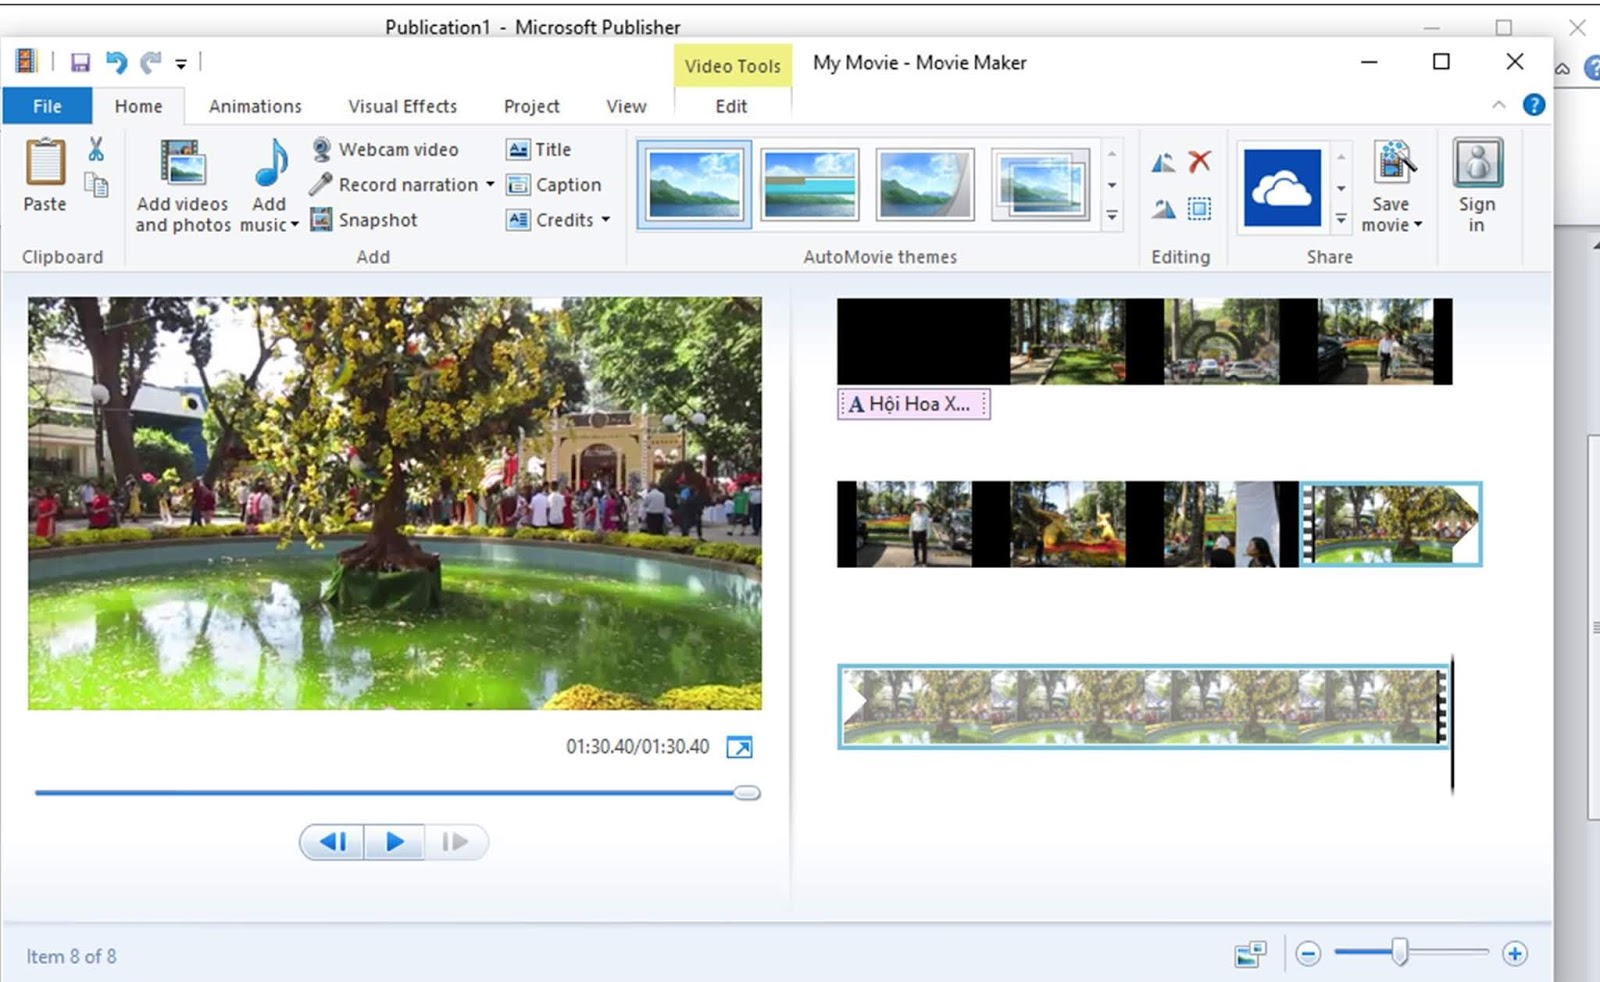The width and height of the screenshot is (1600, 982).
Task: Switch to the Animations tab
Action: pyautogui.click(x=255, y=106)
